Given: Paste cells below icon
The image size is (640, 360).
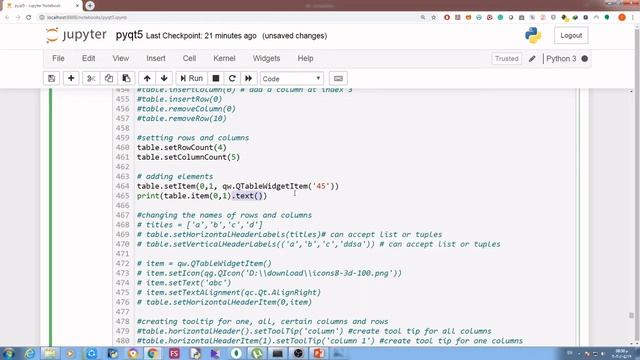Looking at the screenshot, I should (126, 78).
